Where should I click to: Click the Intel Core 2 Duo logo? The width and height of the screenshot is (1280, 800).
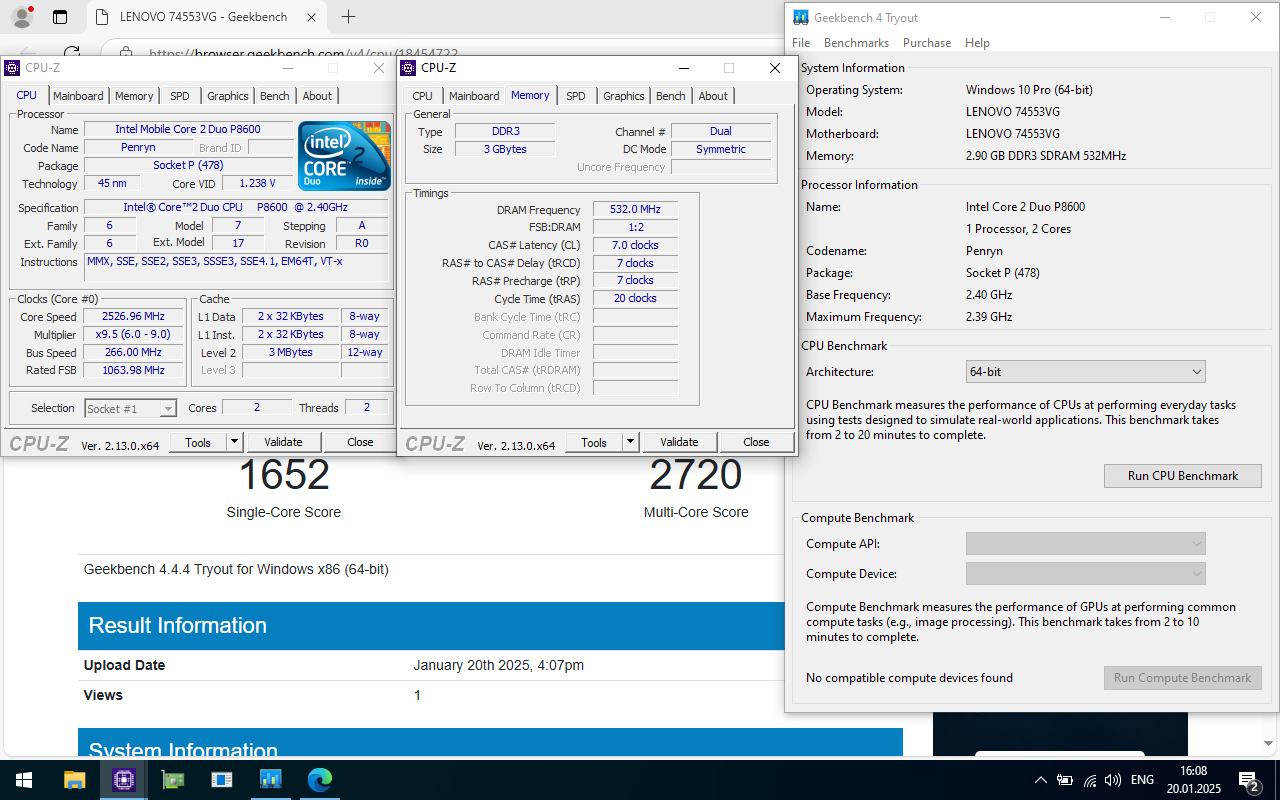[345, 156]
